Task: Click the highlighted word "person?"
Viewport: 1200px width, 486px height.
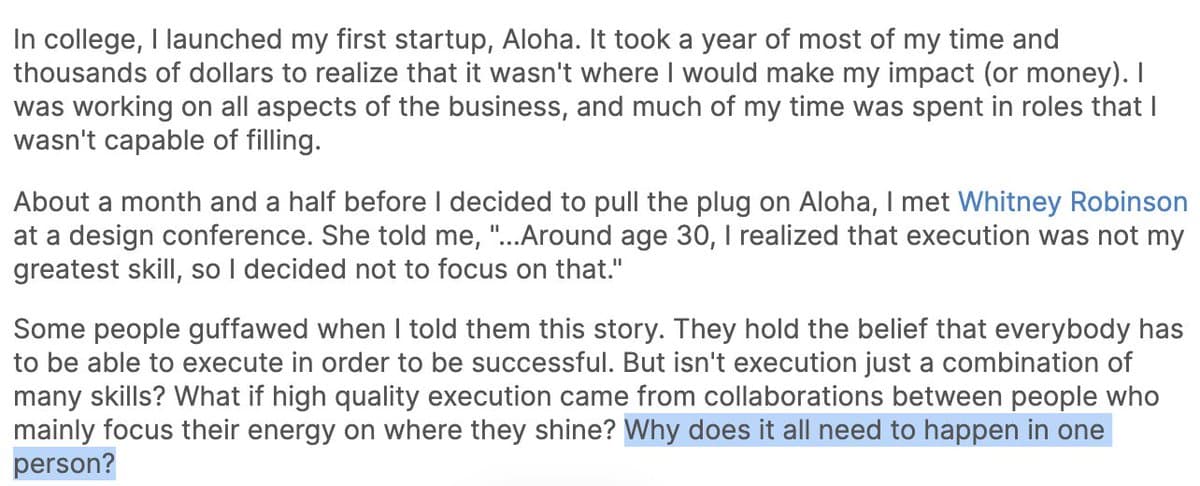Action: tap(64, 465)
